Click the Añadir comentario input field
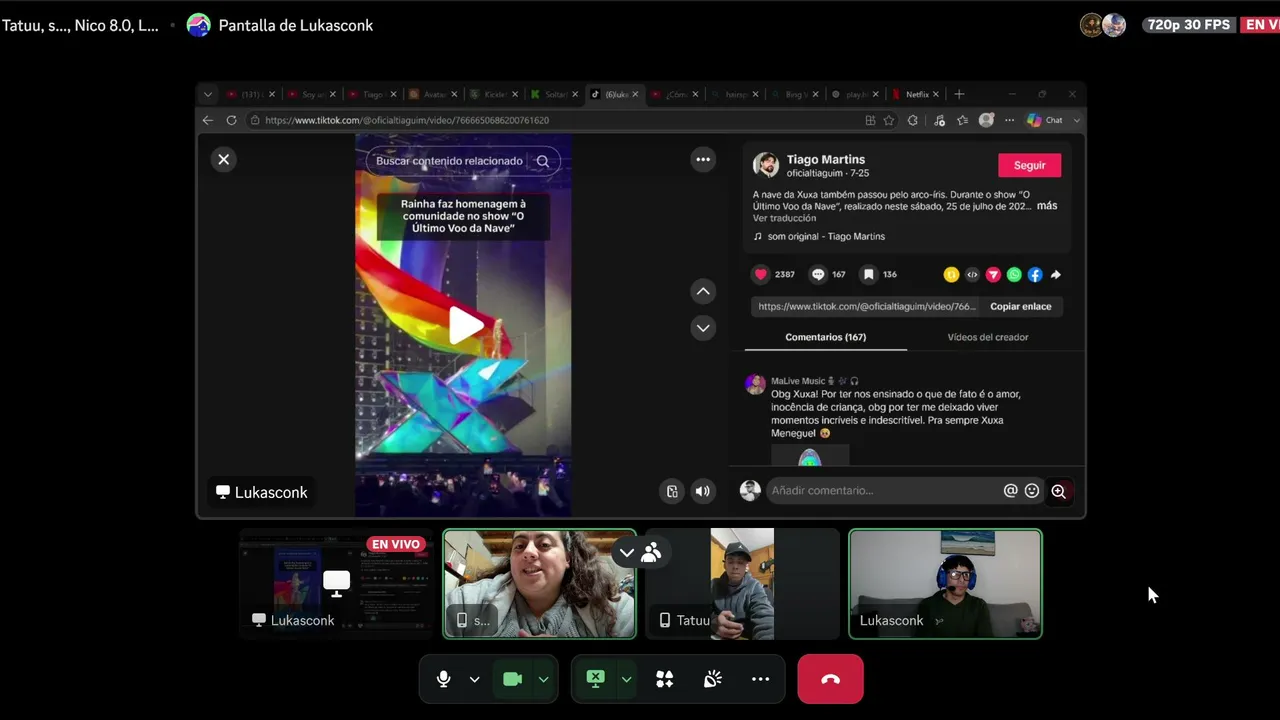Screen dimensions: 1280x720 885,491
